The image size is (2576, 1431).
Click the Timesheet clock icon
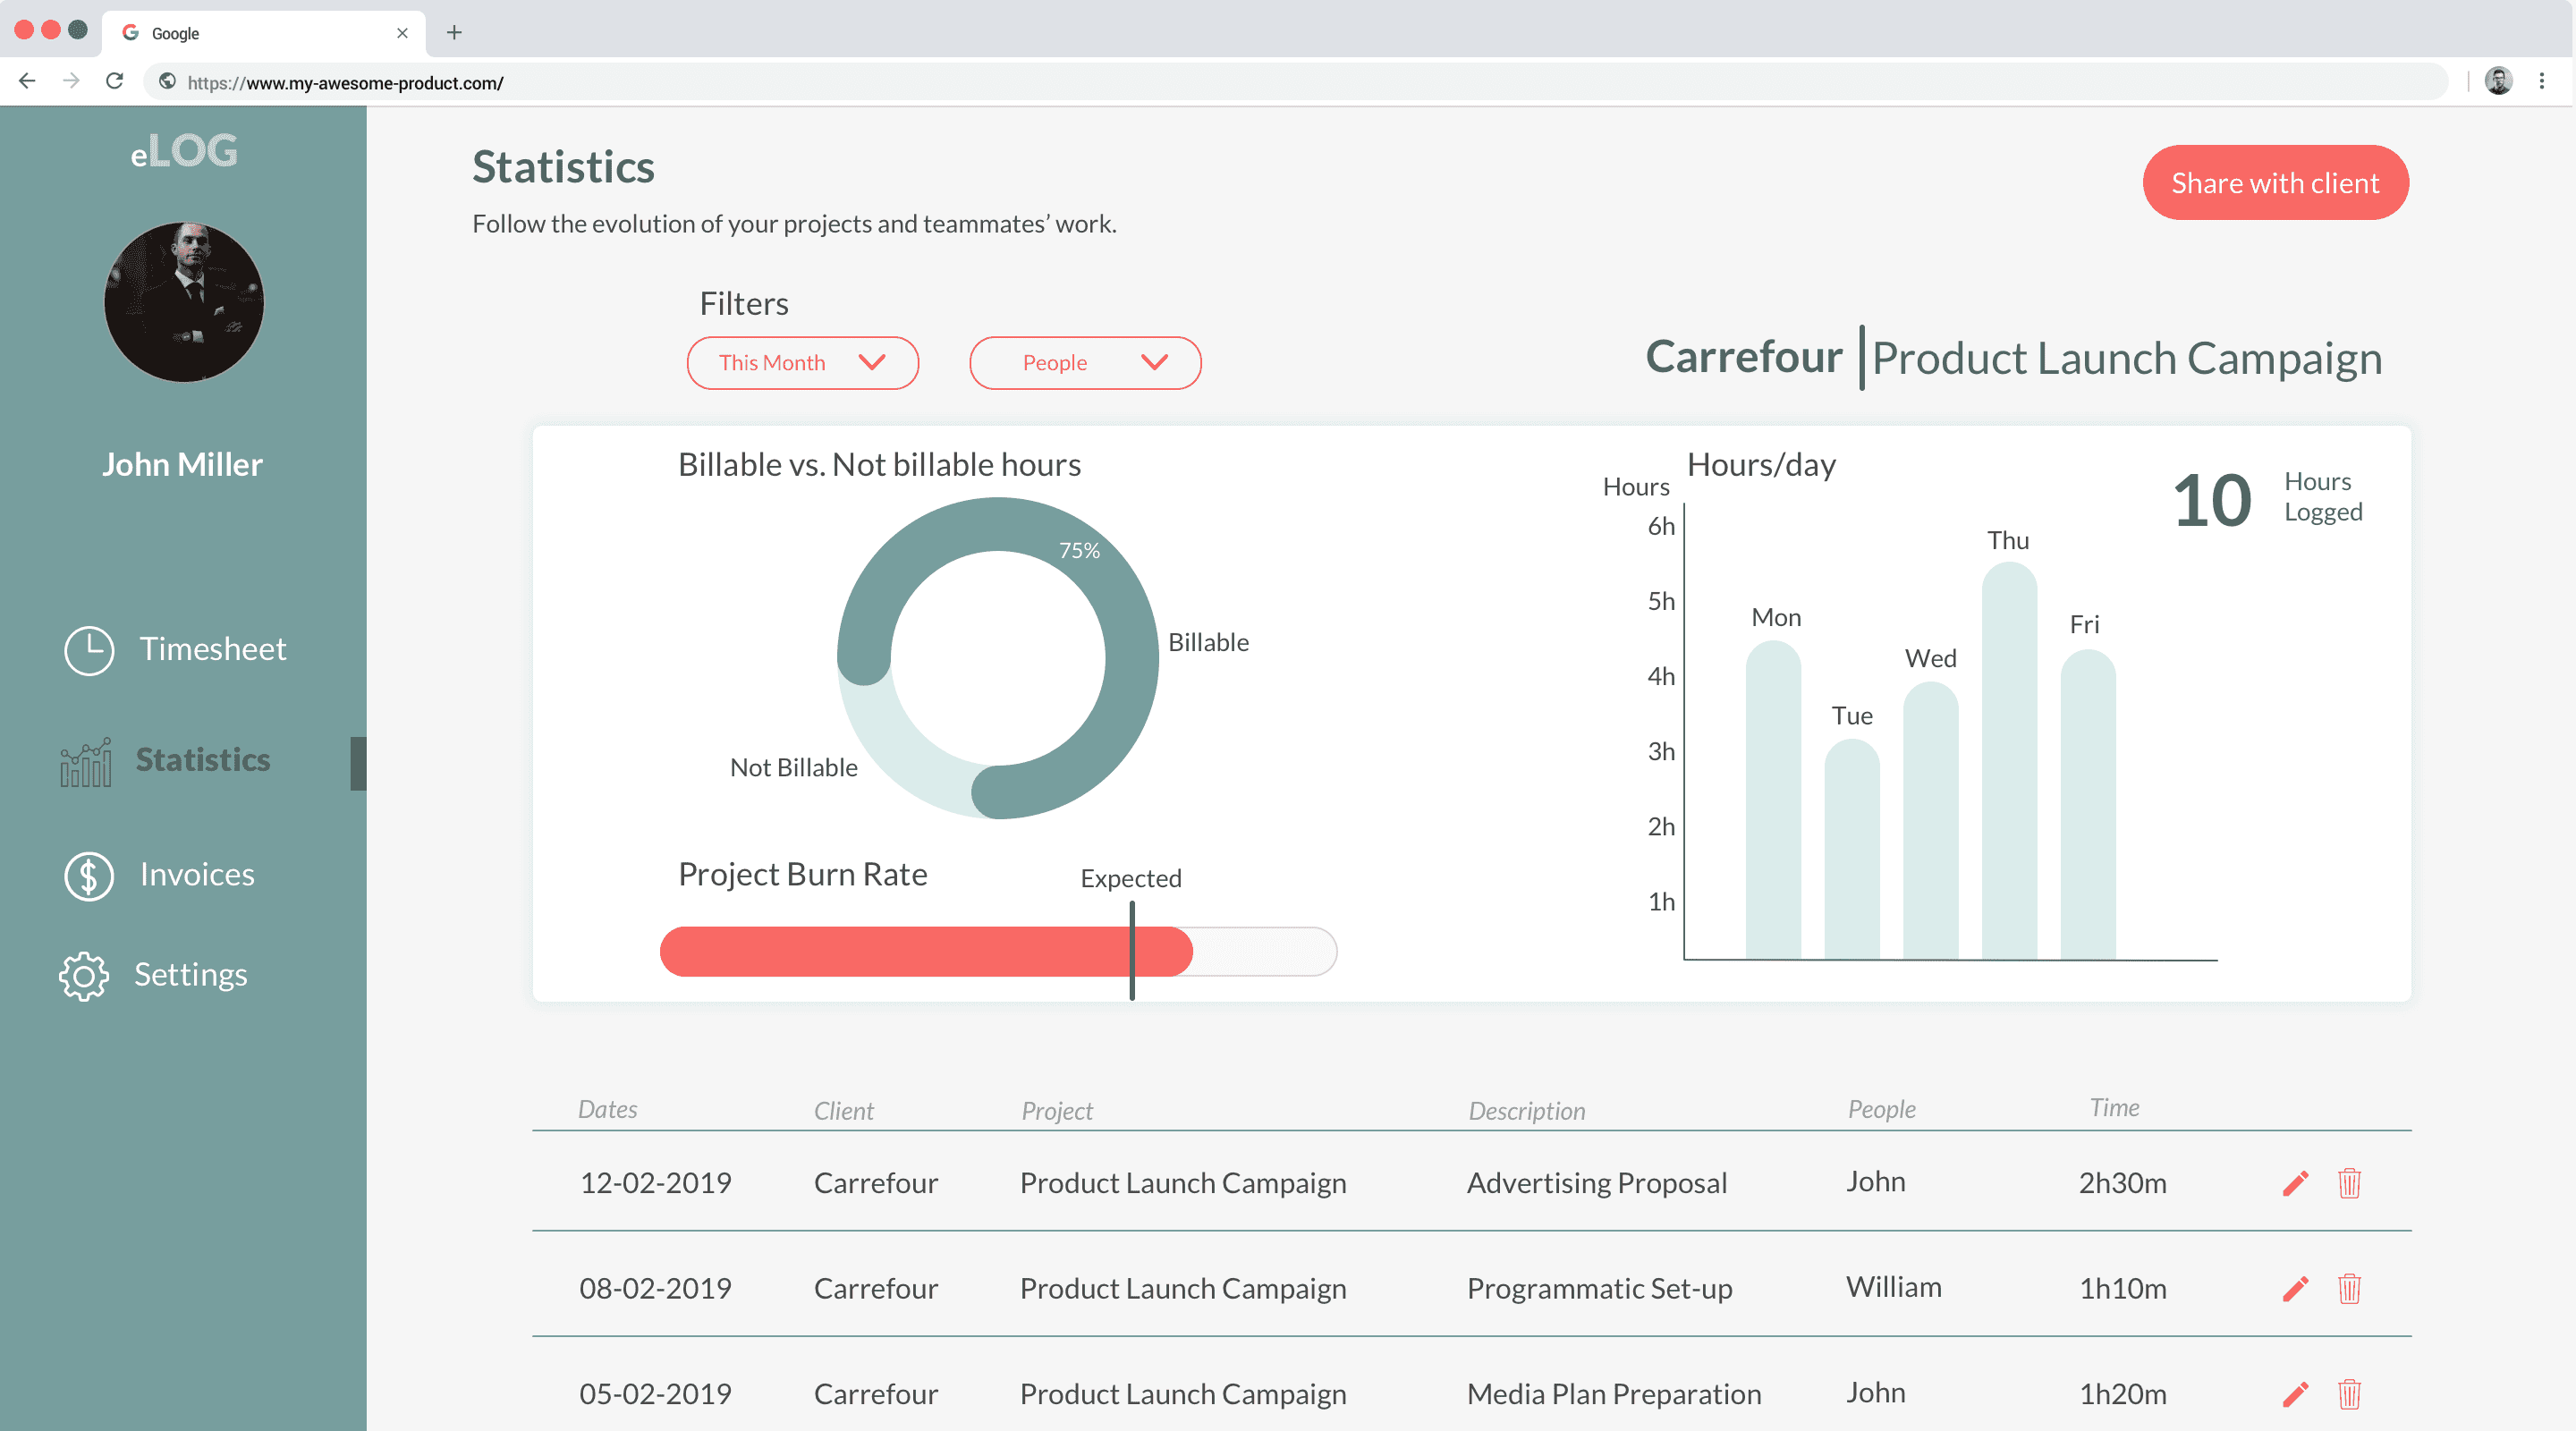89,650
